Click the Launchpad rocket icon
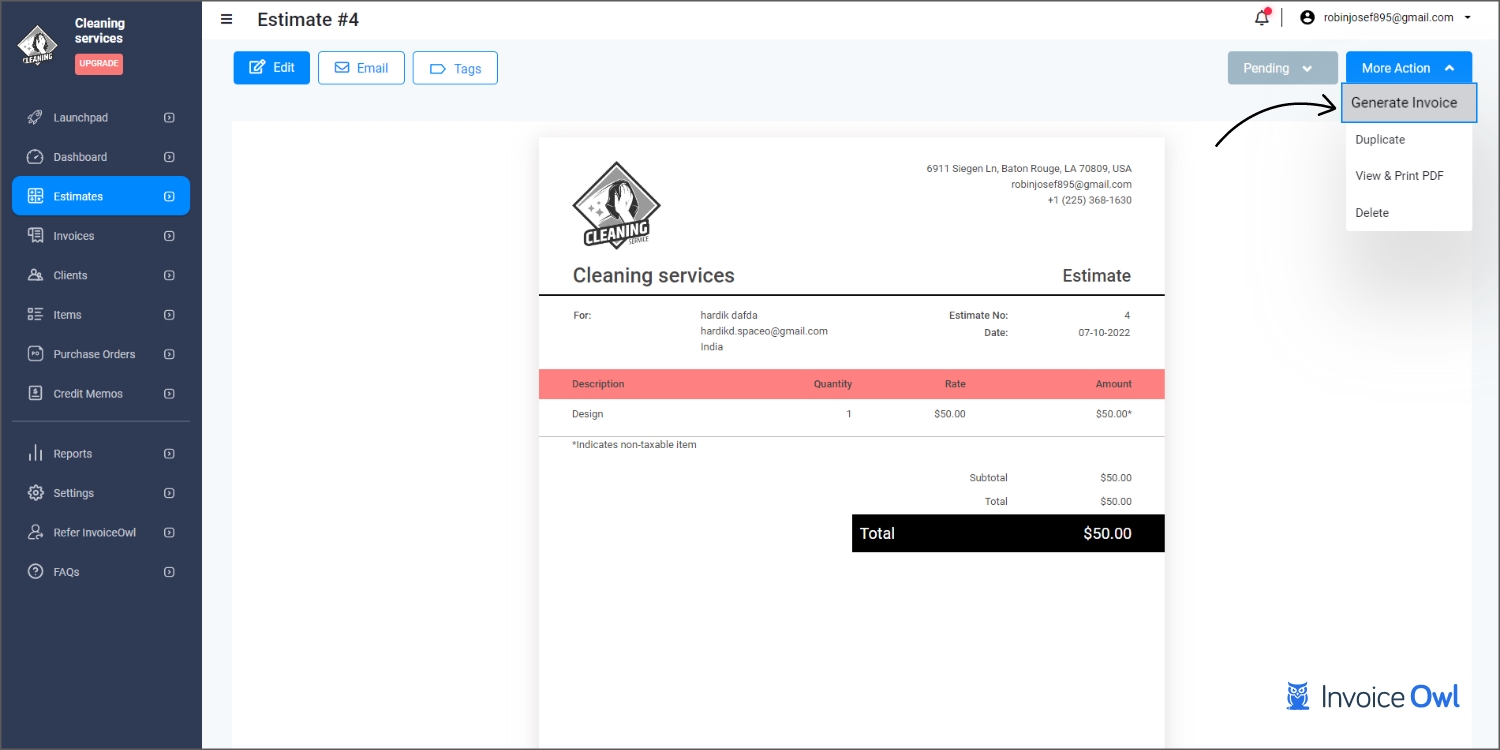1500x750 pixels. 35,118
